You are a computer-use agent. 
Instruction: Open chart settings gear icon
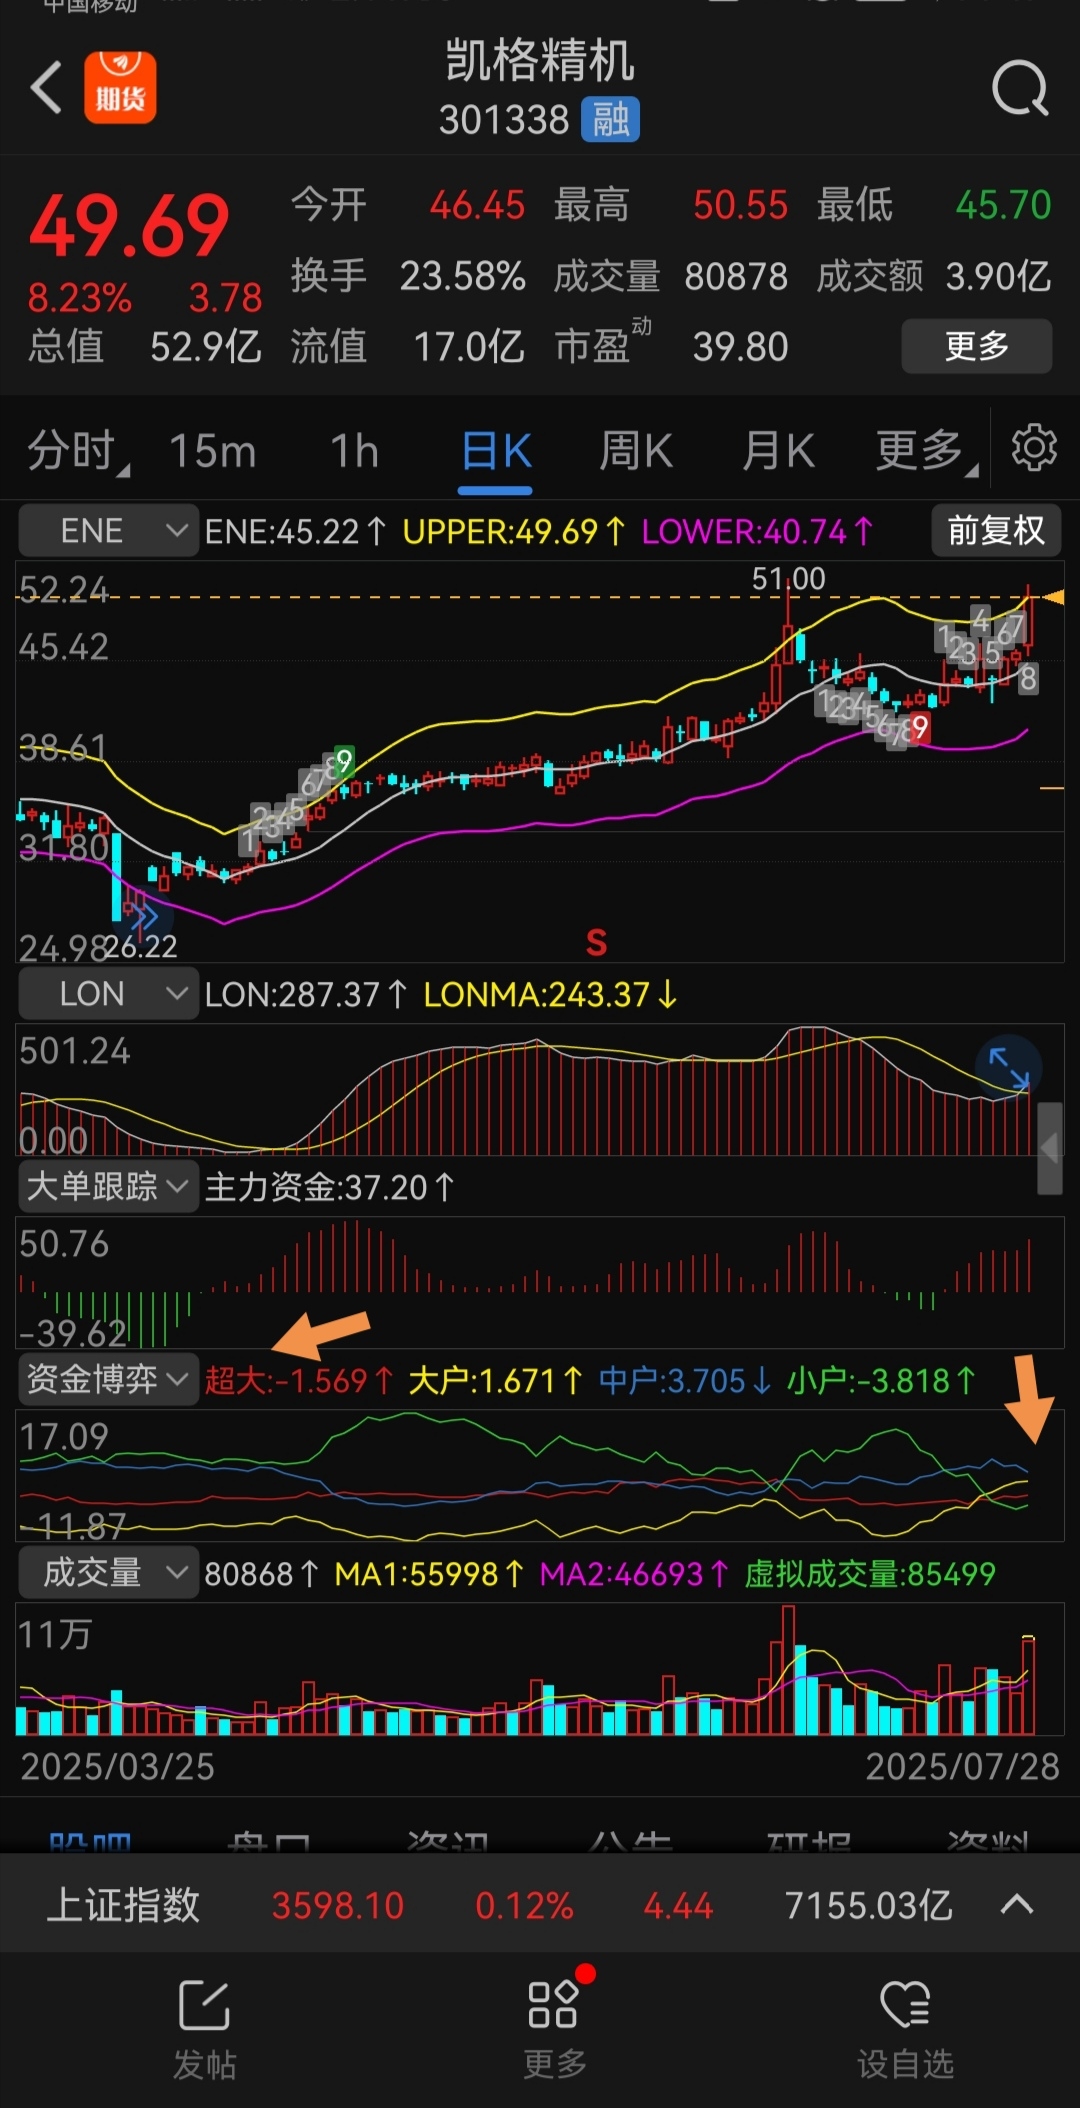point(1034,448)
